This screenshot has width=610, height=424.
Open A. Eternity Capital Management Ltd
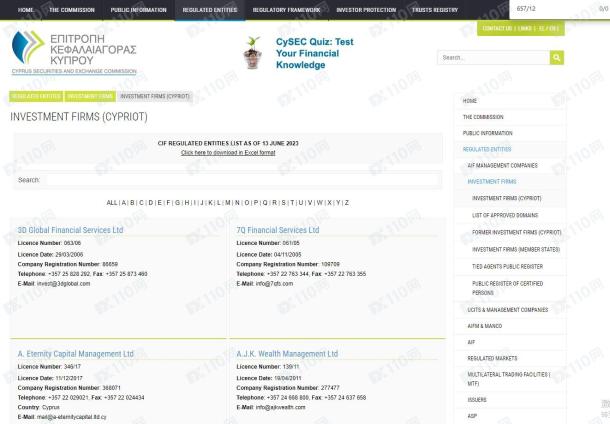(75, 354)
